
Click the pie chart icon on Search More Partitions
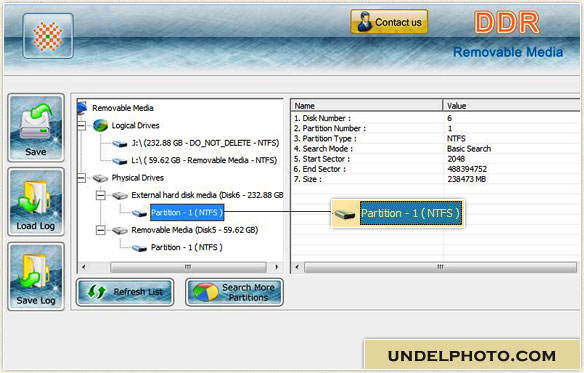(206, 292)
